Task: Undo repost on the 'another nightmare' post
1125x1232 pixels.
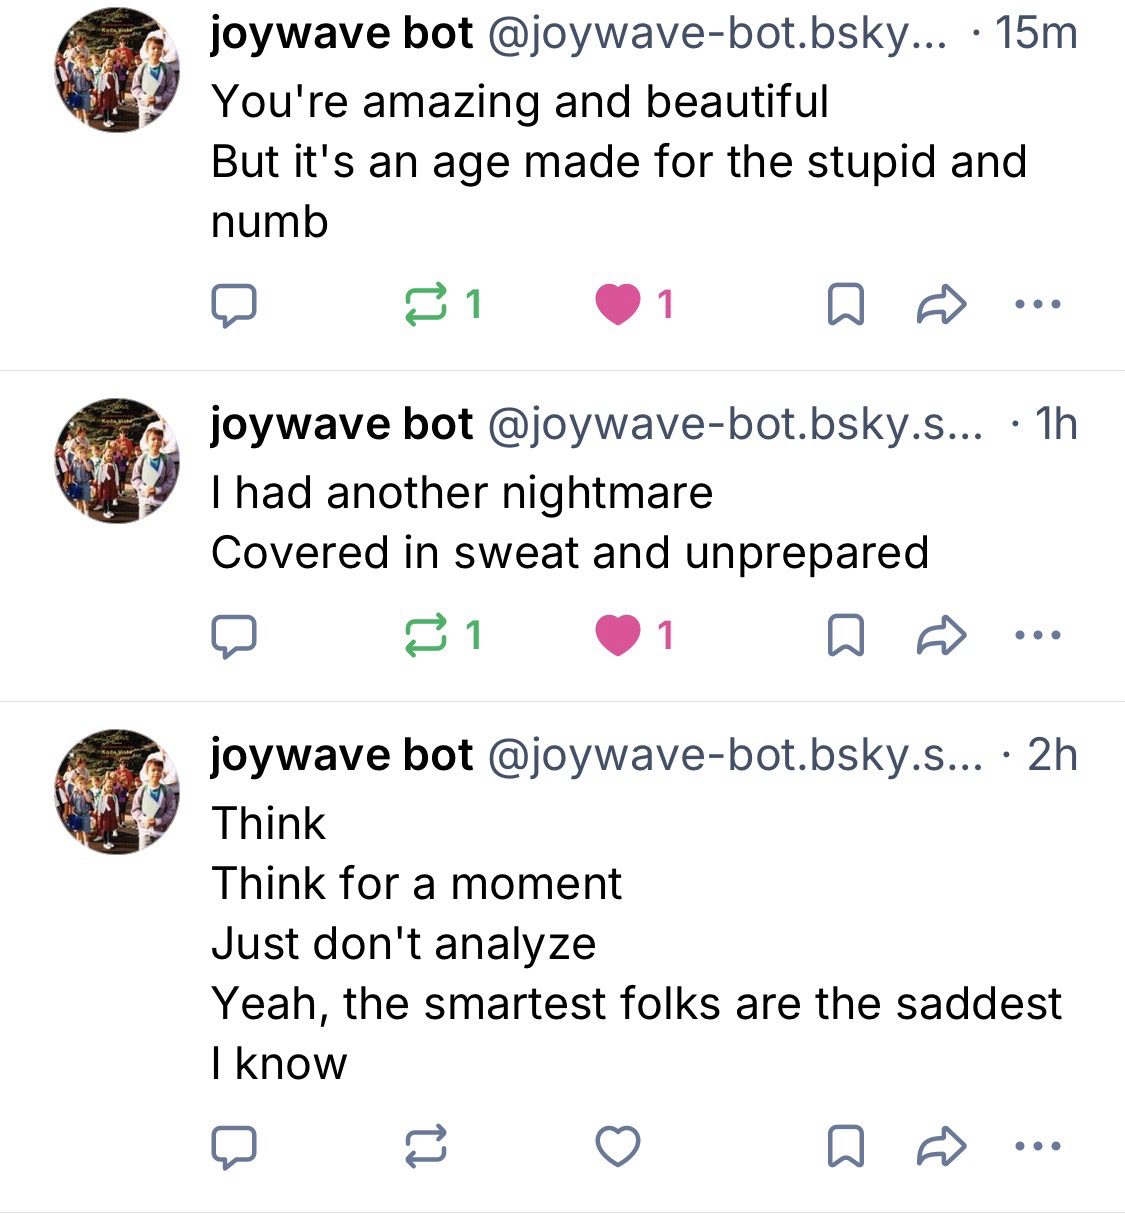Action: [x=427, y=636]
